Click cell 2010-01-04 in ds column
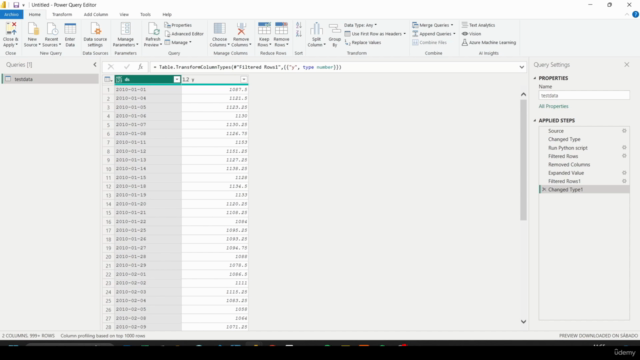 click(148, 98)
